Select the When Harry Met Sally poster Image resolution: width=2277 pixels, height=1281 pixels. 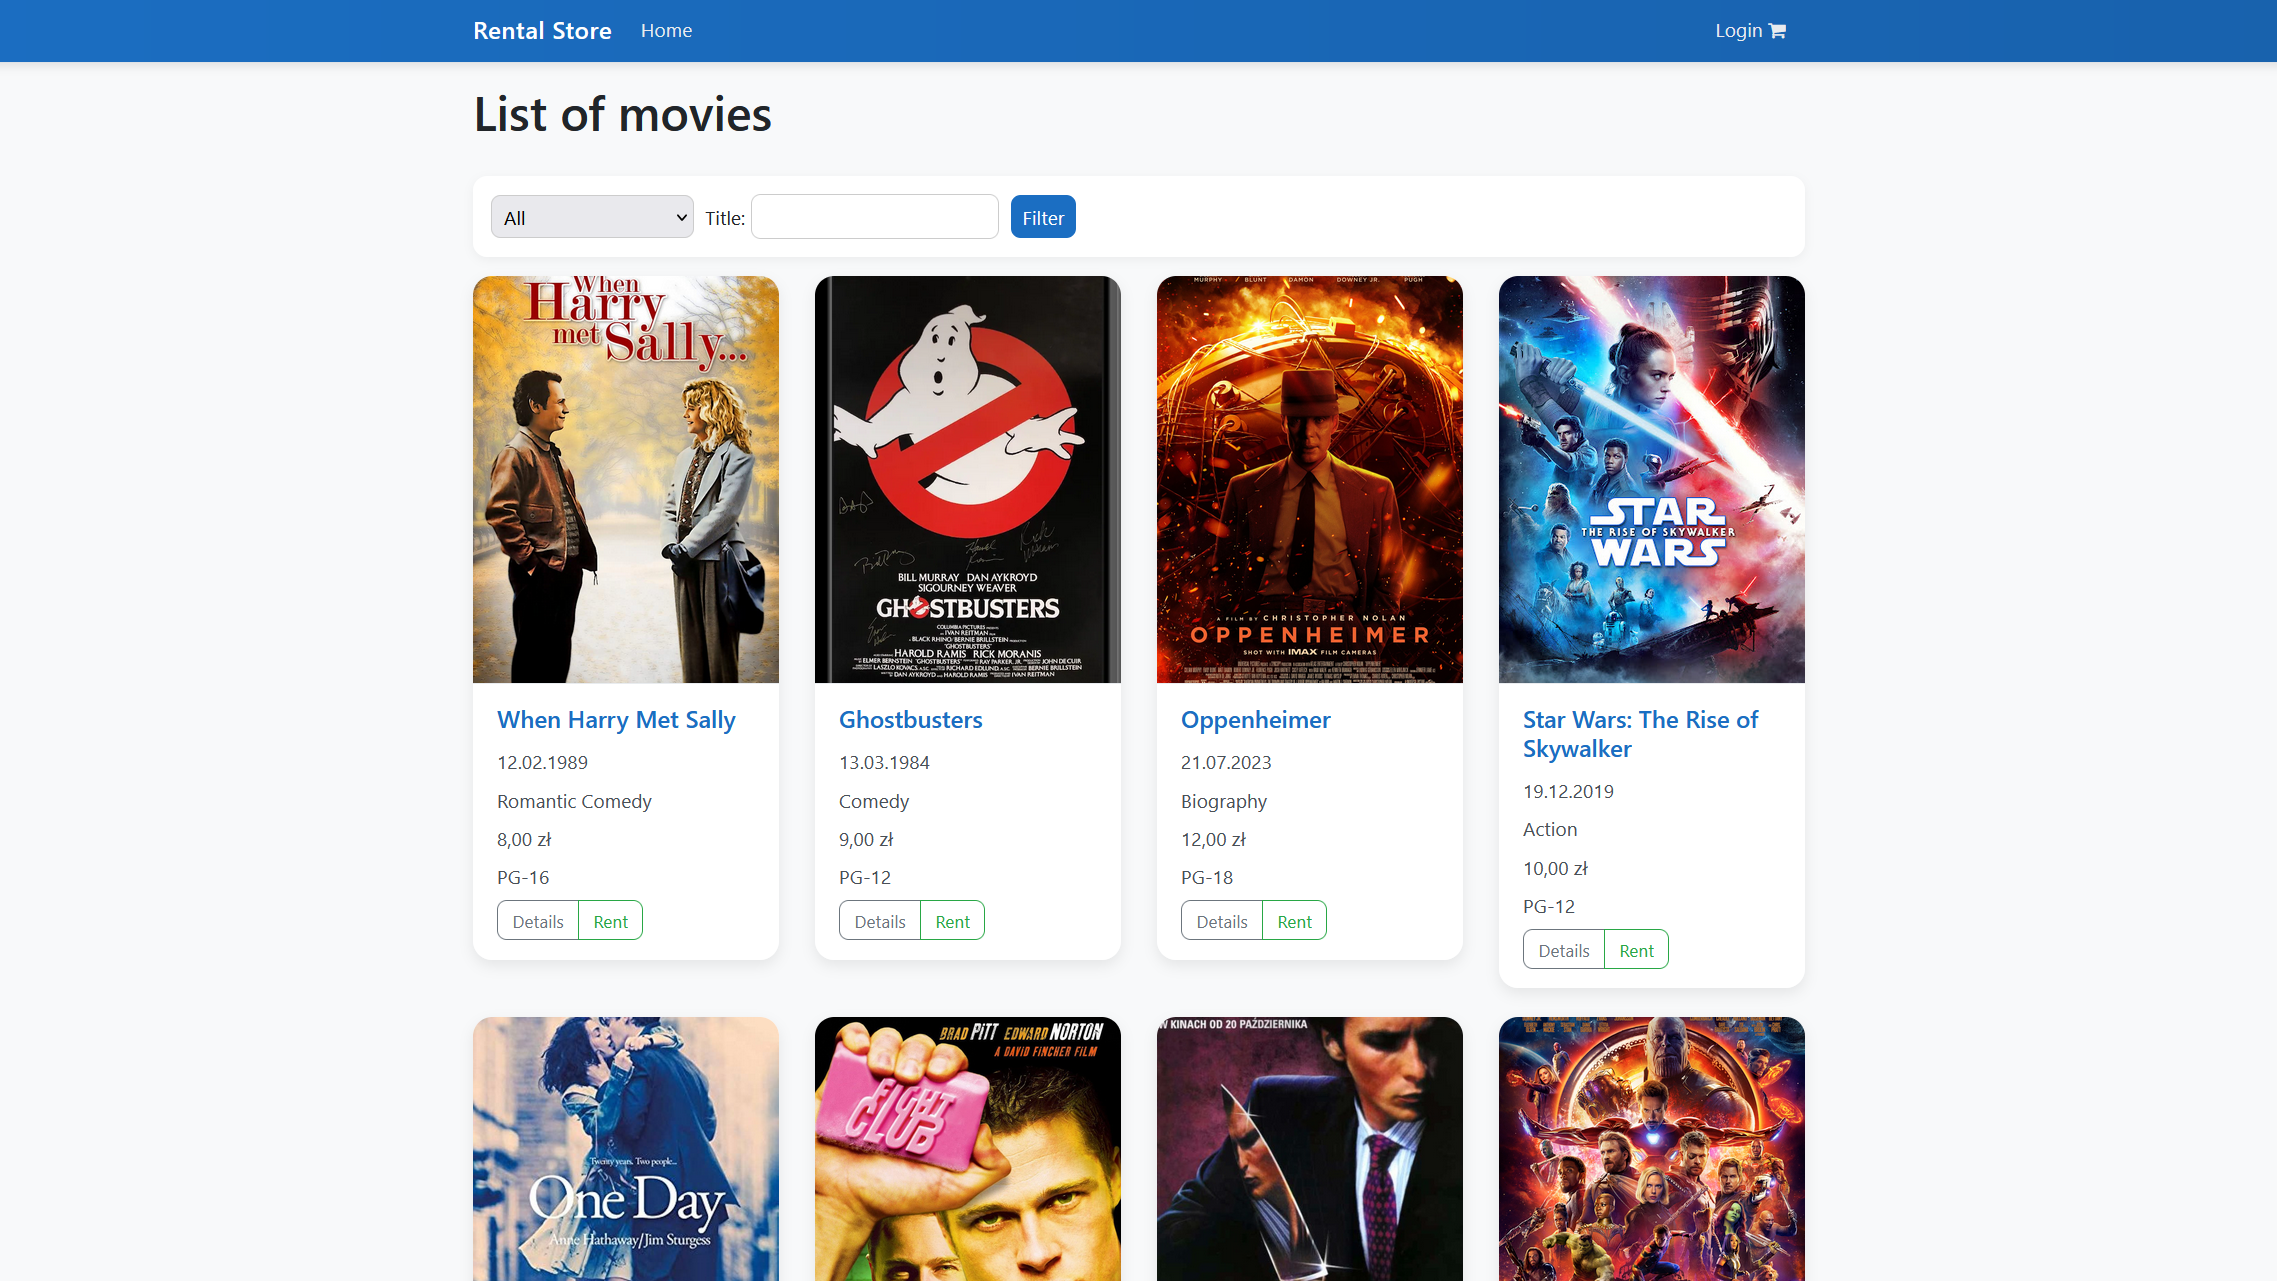626,479
